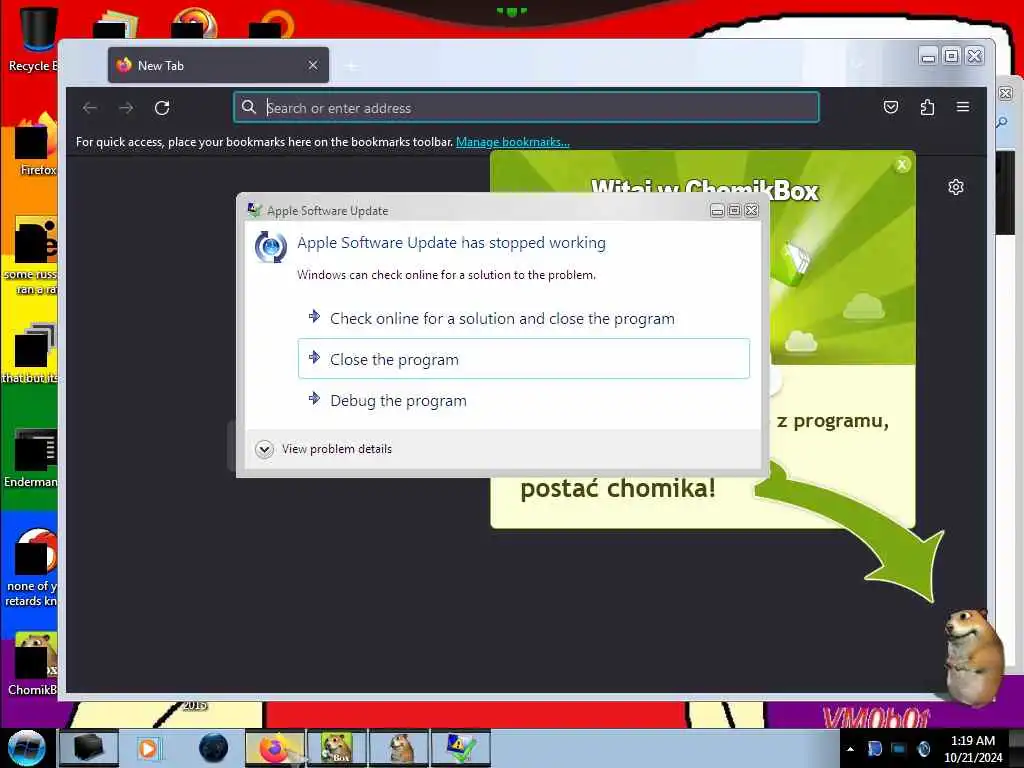Select the ChomikBox desktop shortcut
1024x768 pixels.
33,663
